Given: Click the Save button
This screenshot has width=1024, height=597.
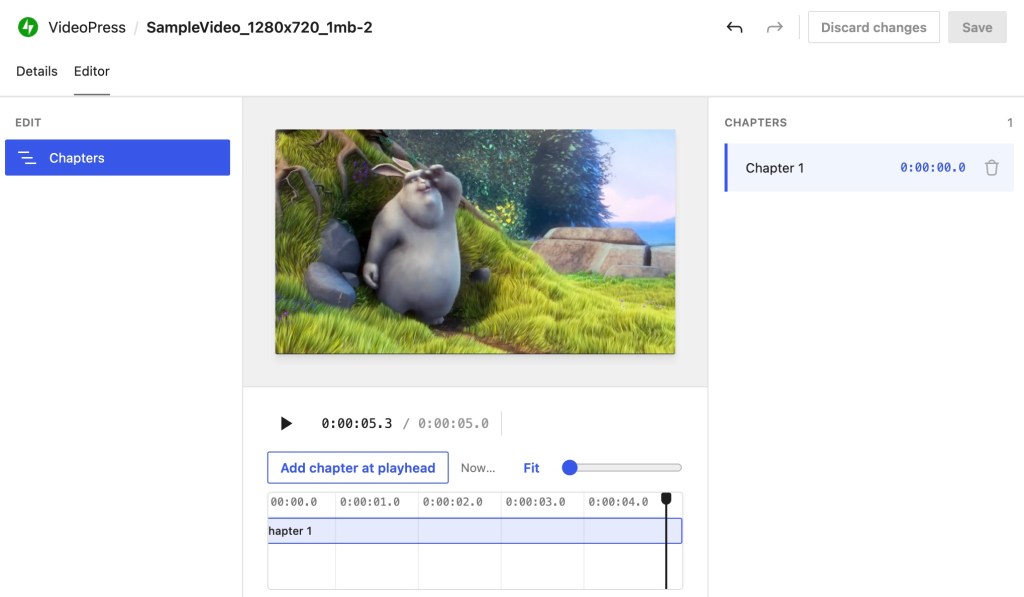Looking at the screenshot, I should [977, 27].
